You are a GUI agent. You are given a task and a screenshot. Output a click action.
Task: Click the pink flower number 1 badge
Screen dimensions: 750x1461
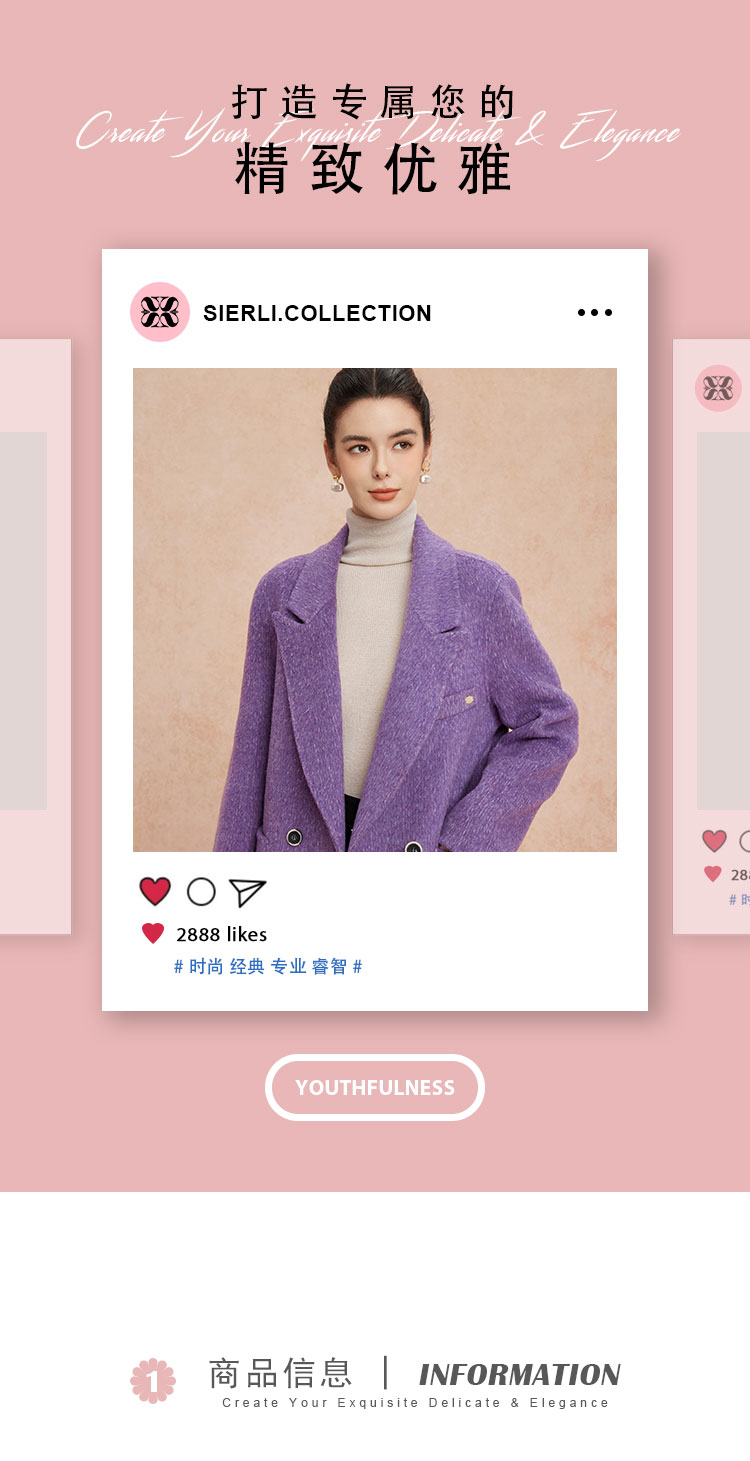click(153, 1380)
